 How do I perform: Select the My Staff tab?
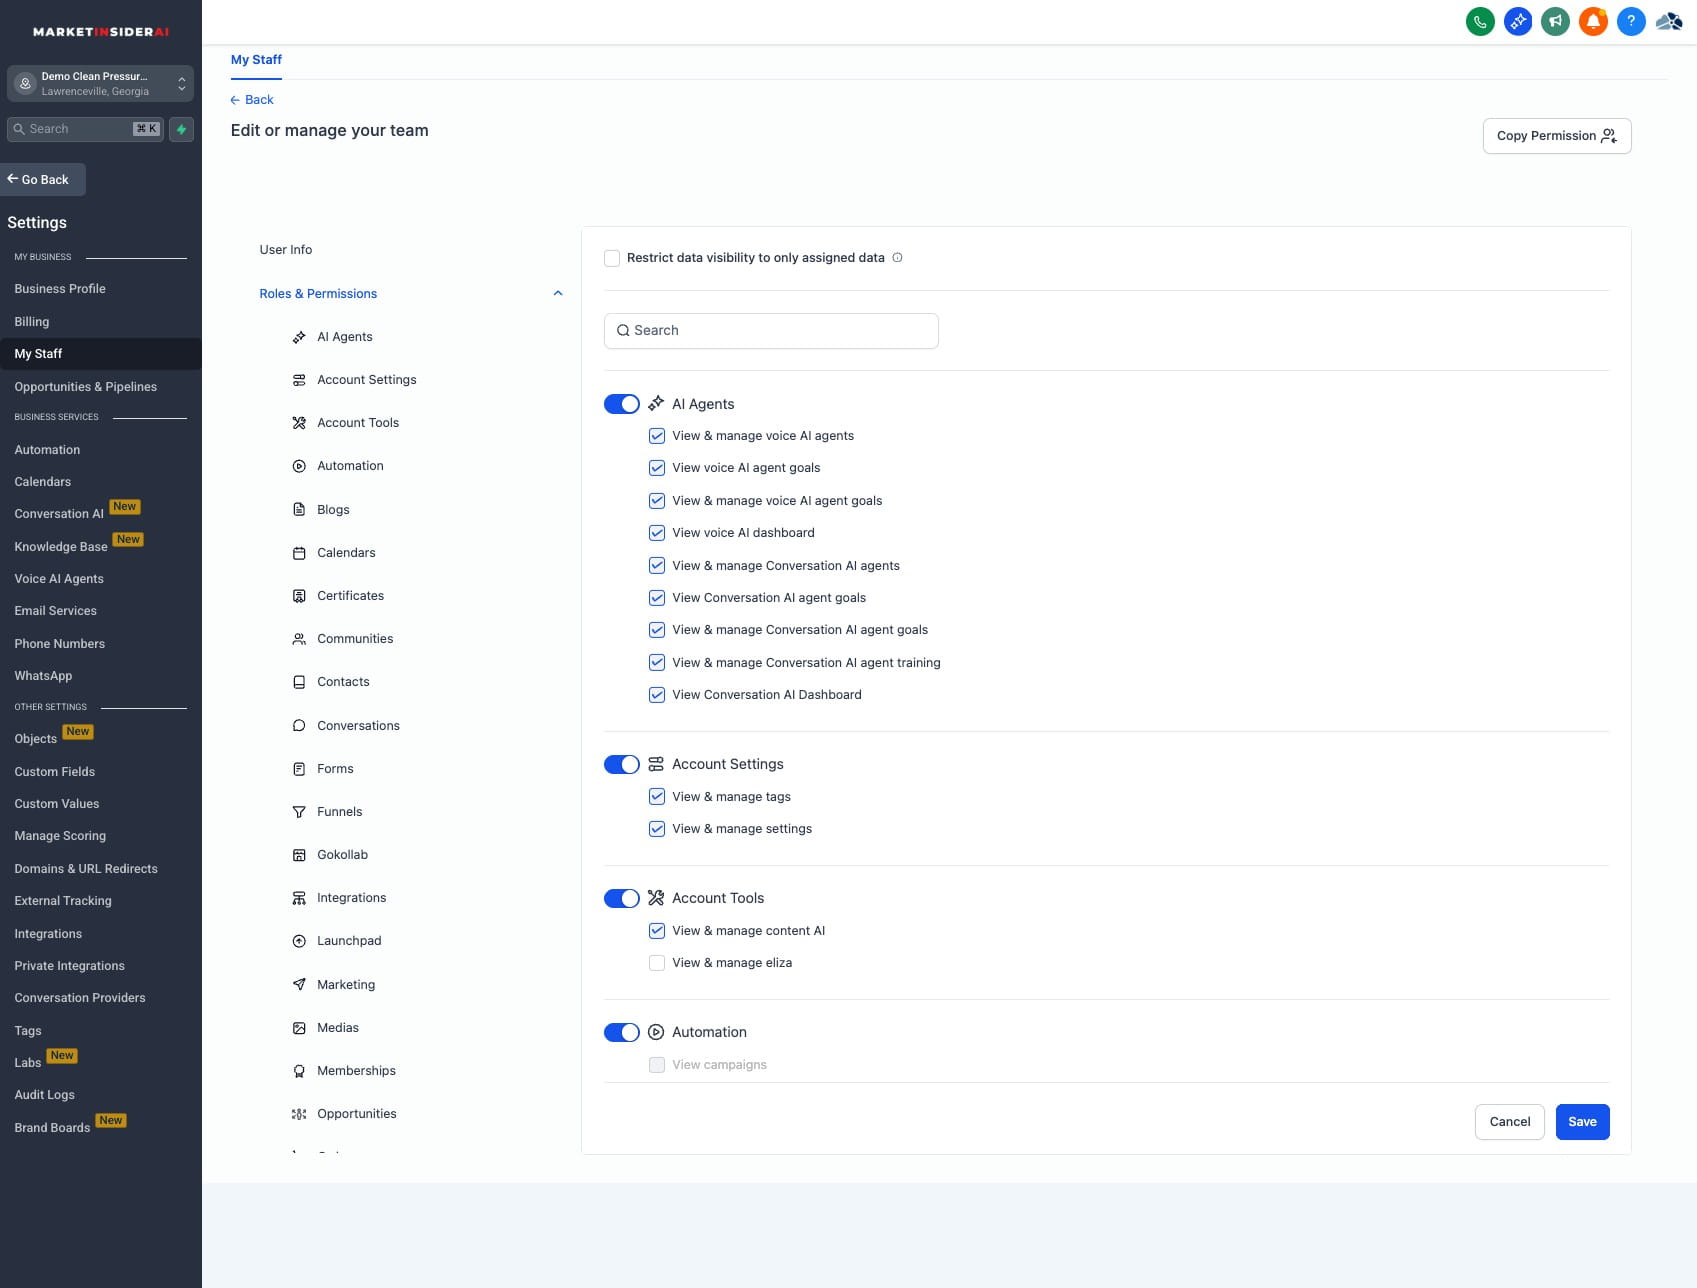(x=256, y=60)
